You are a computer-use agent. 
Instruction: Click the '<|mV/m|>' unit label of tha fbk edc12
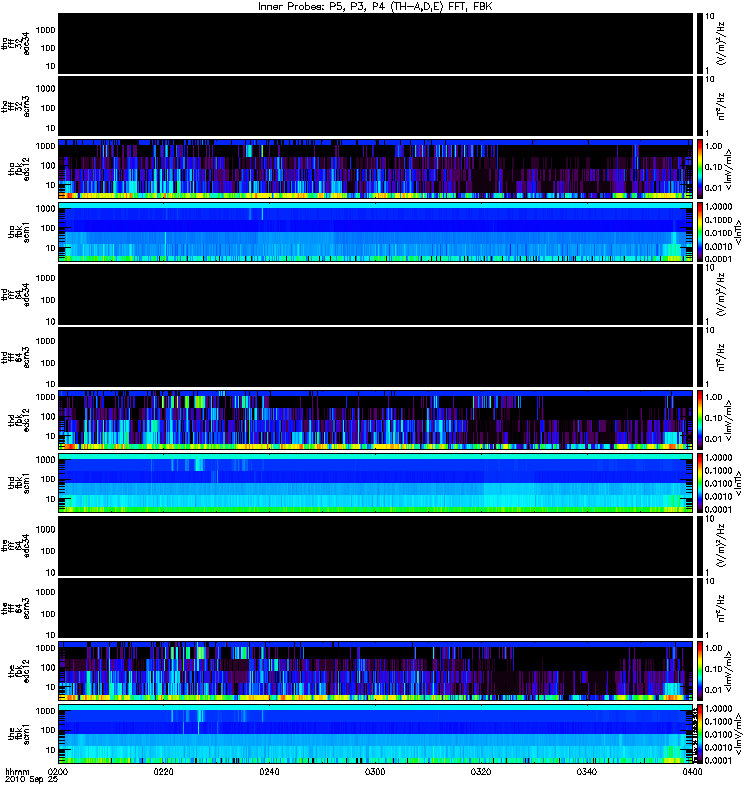[729, 169]
